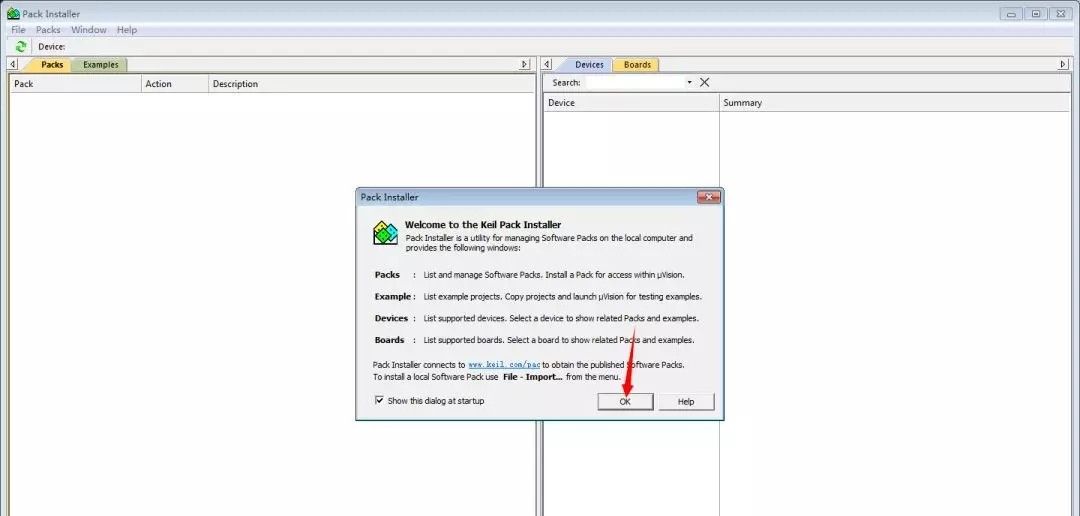The height and width of the screenshot is (516, 1080).
Task: Open the Packs menu
Action: (48, 30)
